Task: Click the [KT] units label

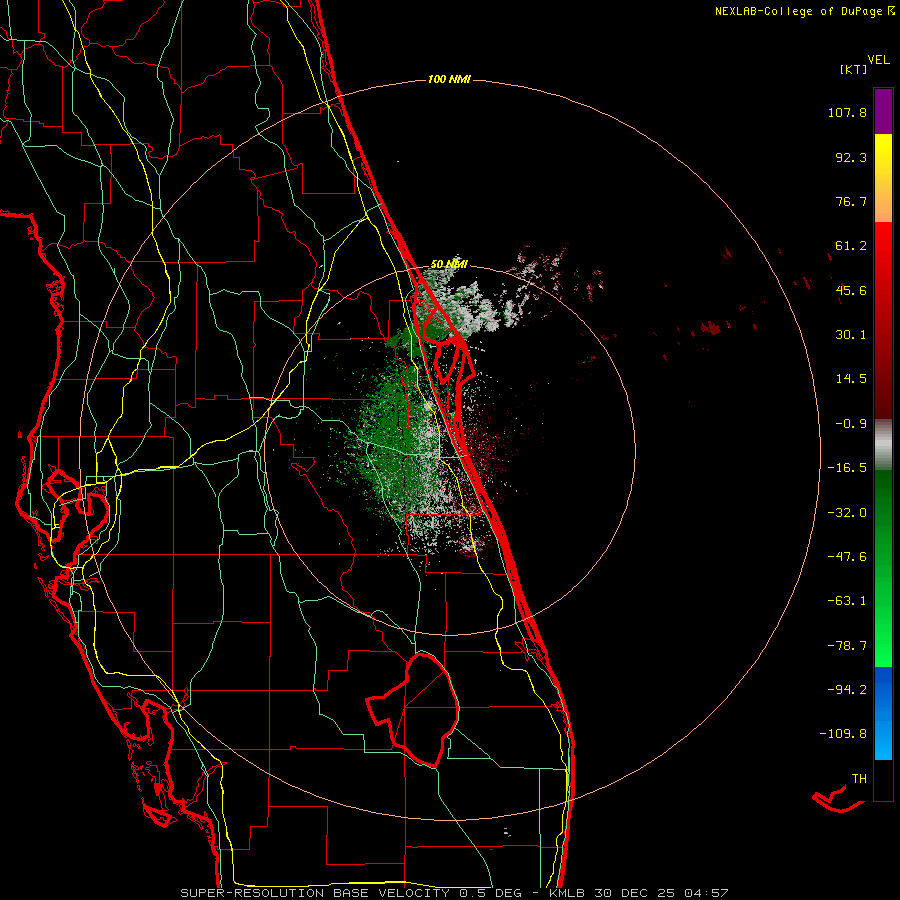Action: coord(854,69)
